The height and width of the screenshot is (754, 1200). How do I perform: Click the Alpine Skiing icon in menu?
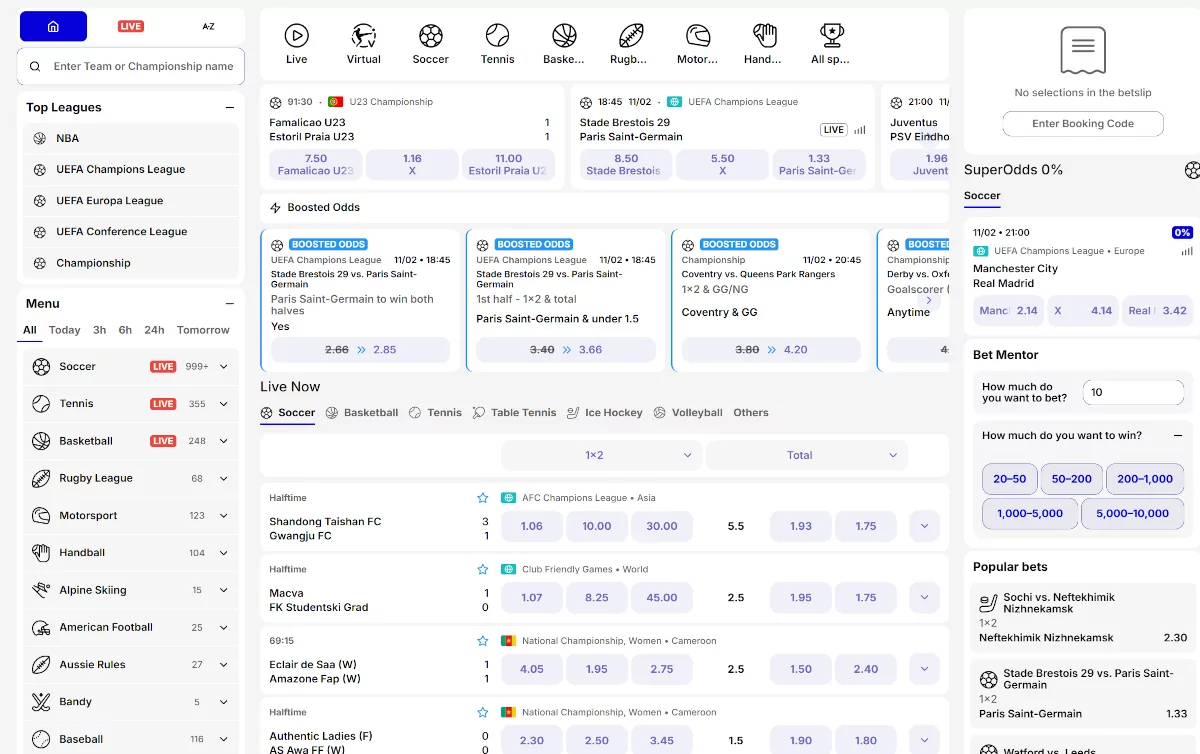41,590
